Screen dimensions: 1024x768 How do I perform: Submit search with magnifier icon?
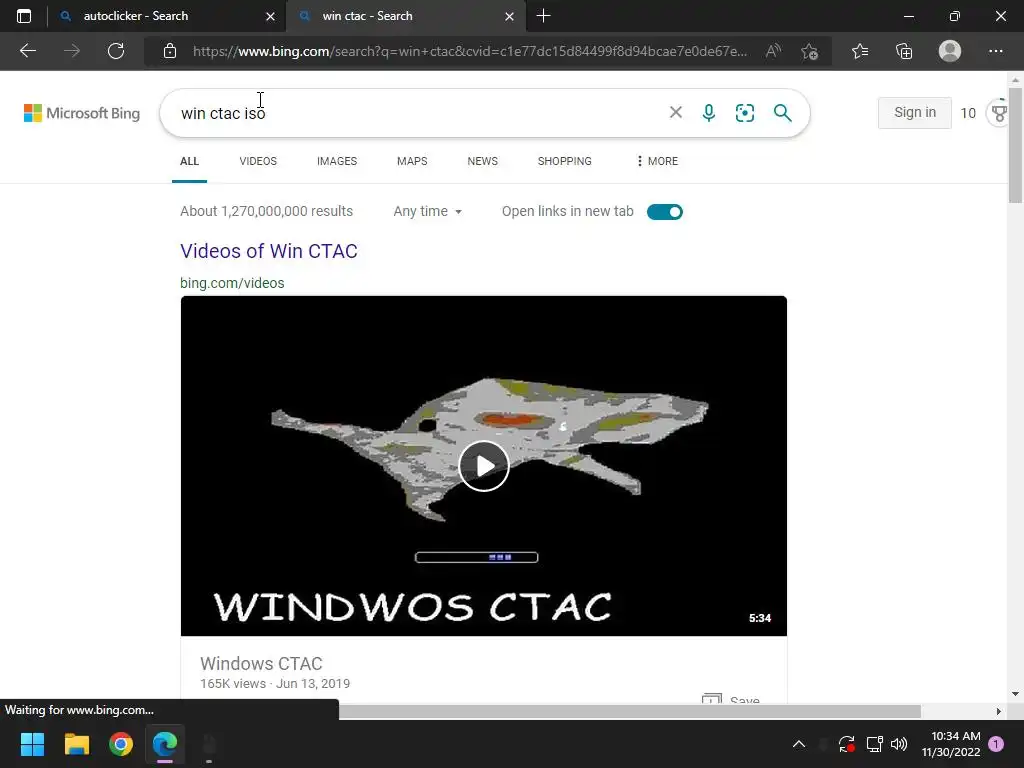point(782,113)
